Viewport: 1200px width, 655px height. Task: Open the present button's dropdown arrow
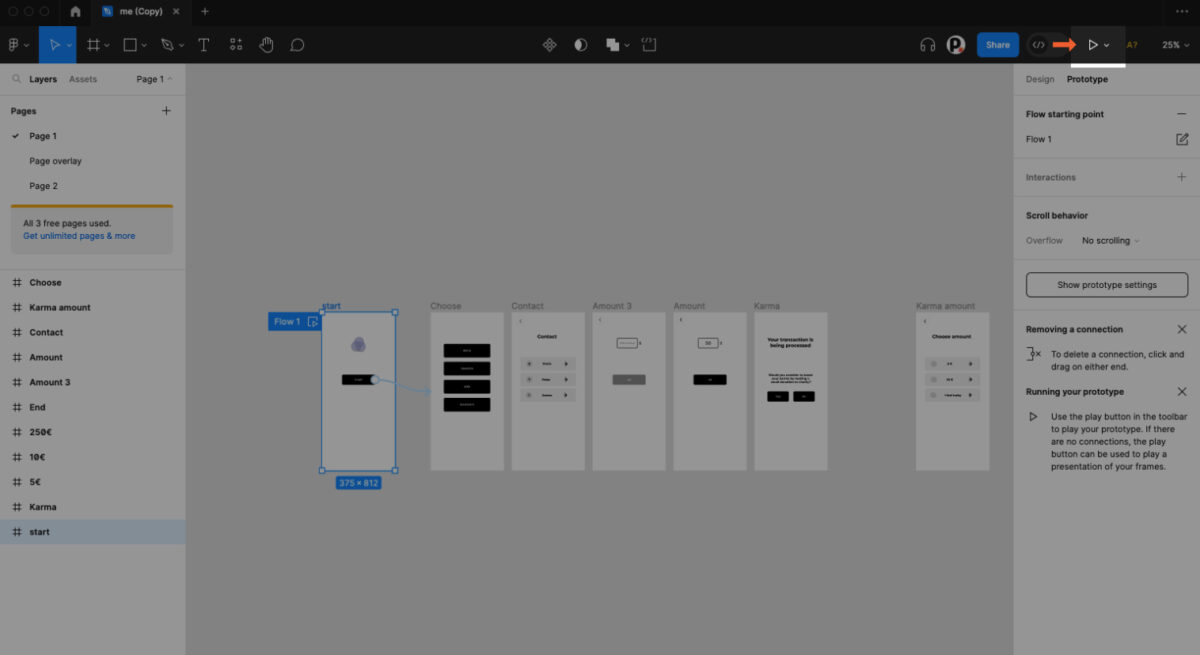point(1106,44)
